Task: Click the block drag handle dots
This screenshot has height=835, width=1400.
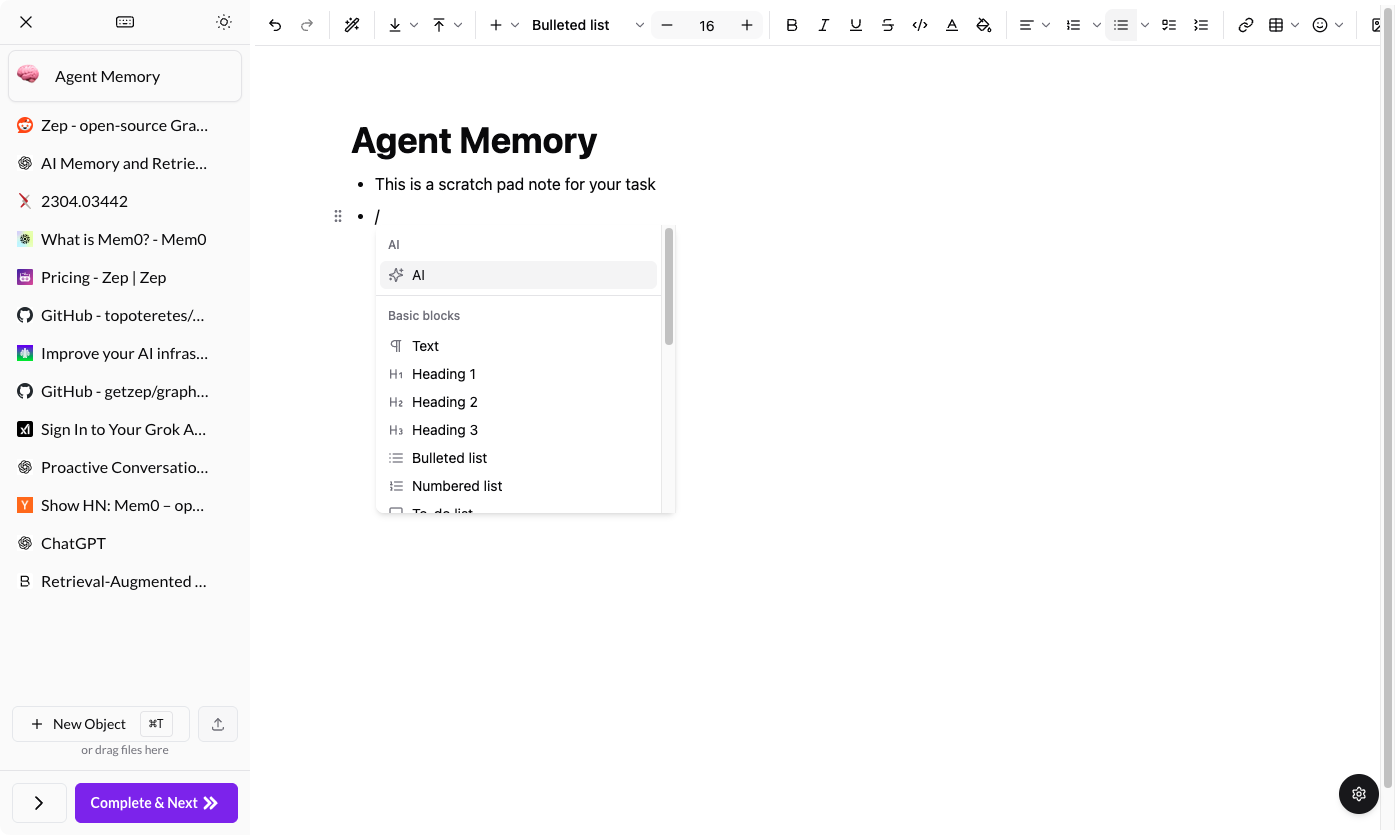Action: tap(338, 216)
